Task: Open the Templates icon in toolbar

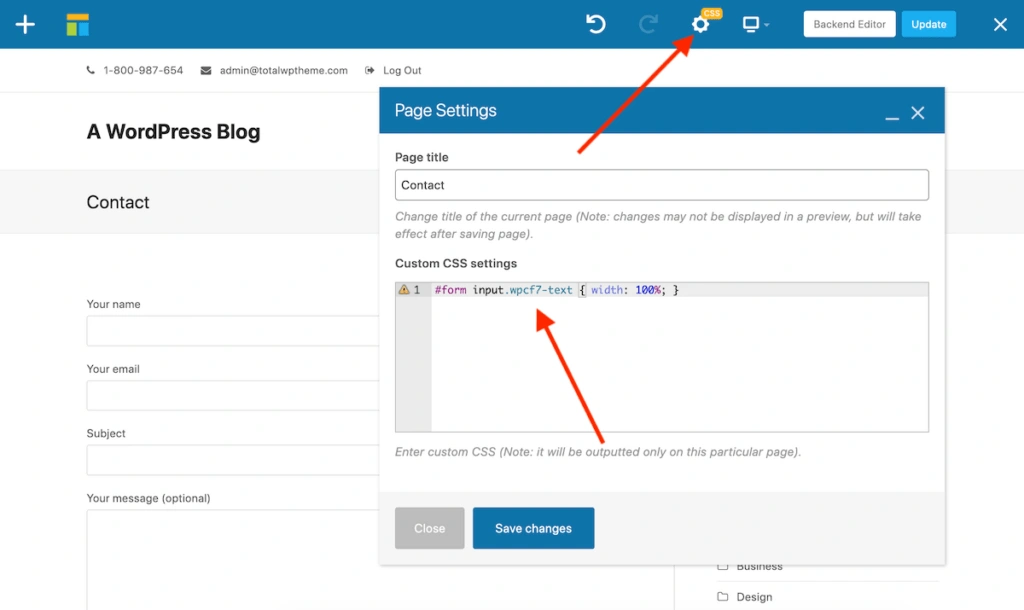Action: tap(78, 25)
